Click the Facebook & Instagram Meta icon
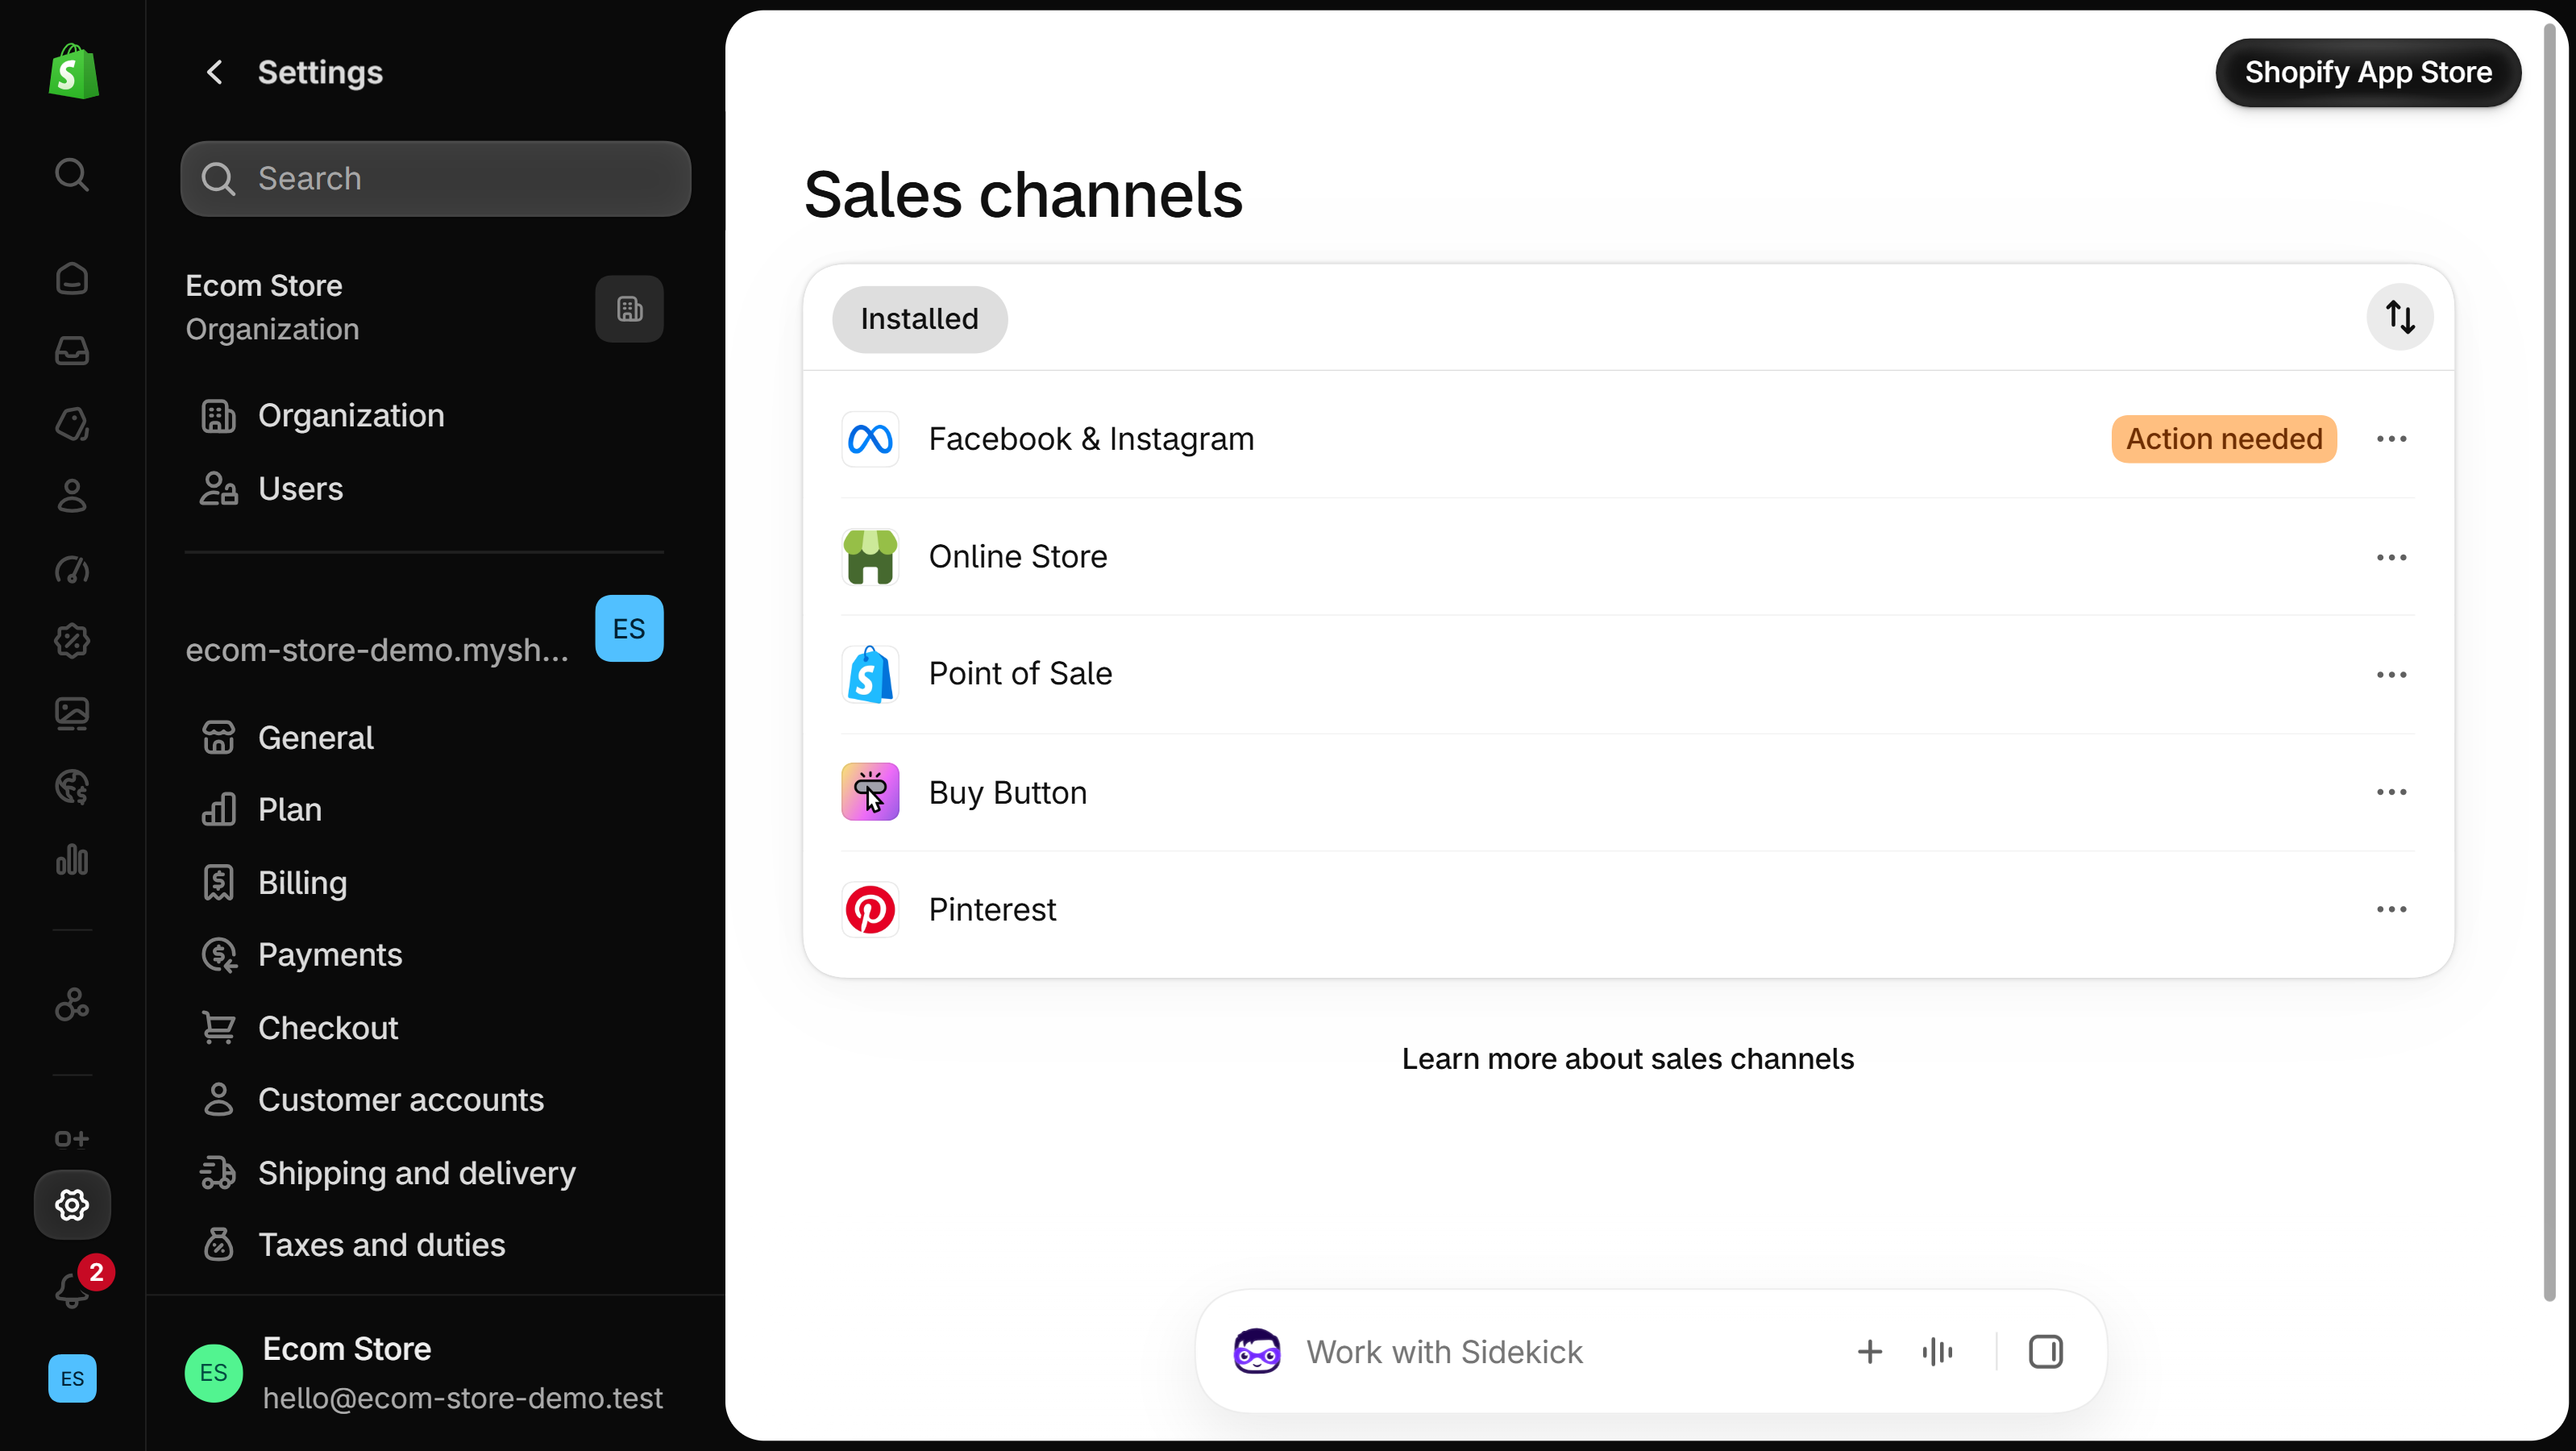The image size is (2576, 1451). tap(870, 439)
